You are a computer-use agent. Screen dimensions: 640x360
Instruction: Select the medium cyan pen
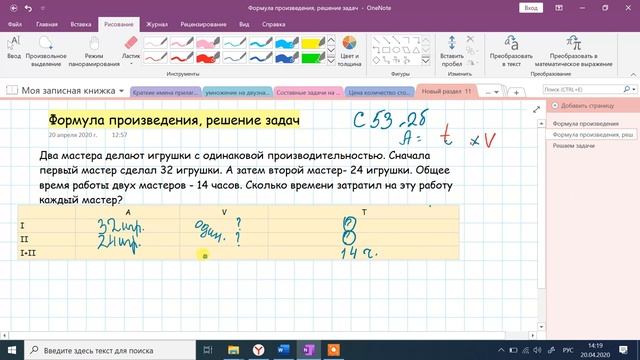260,42
